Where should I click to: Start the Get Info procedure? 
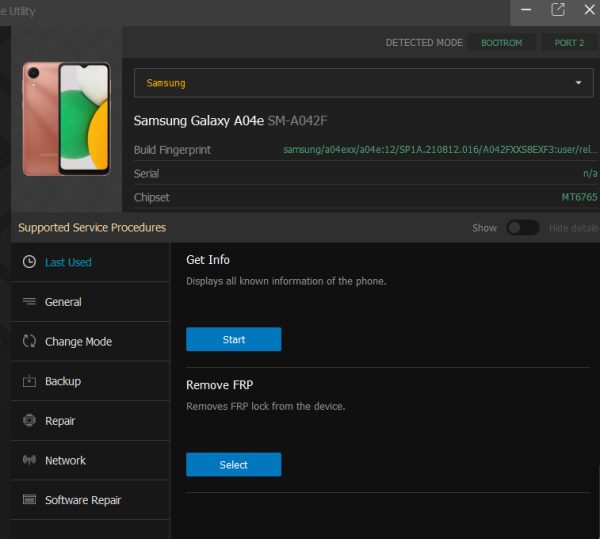[x=233, y=339]
